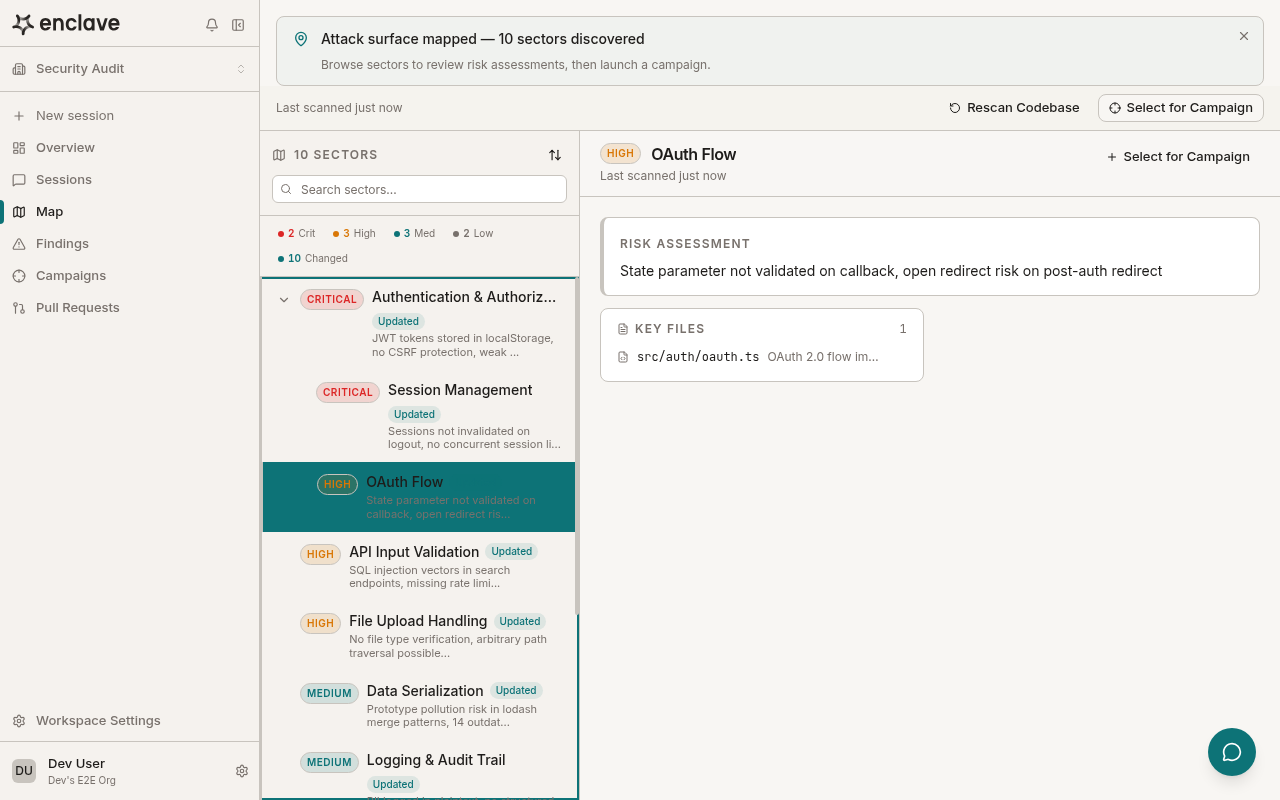Screen dimensions: 1280x800
Task: Click MEDIUM badge on Data Serialization
Action: point(329,693)
